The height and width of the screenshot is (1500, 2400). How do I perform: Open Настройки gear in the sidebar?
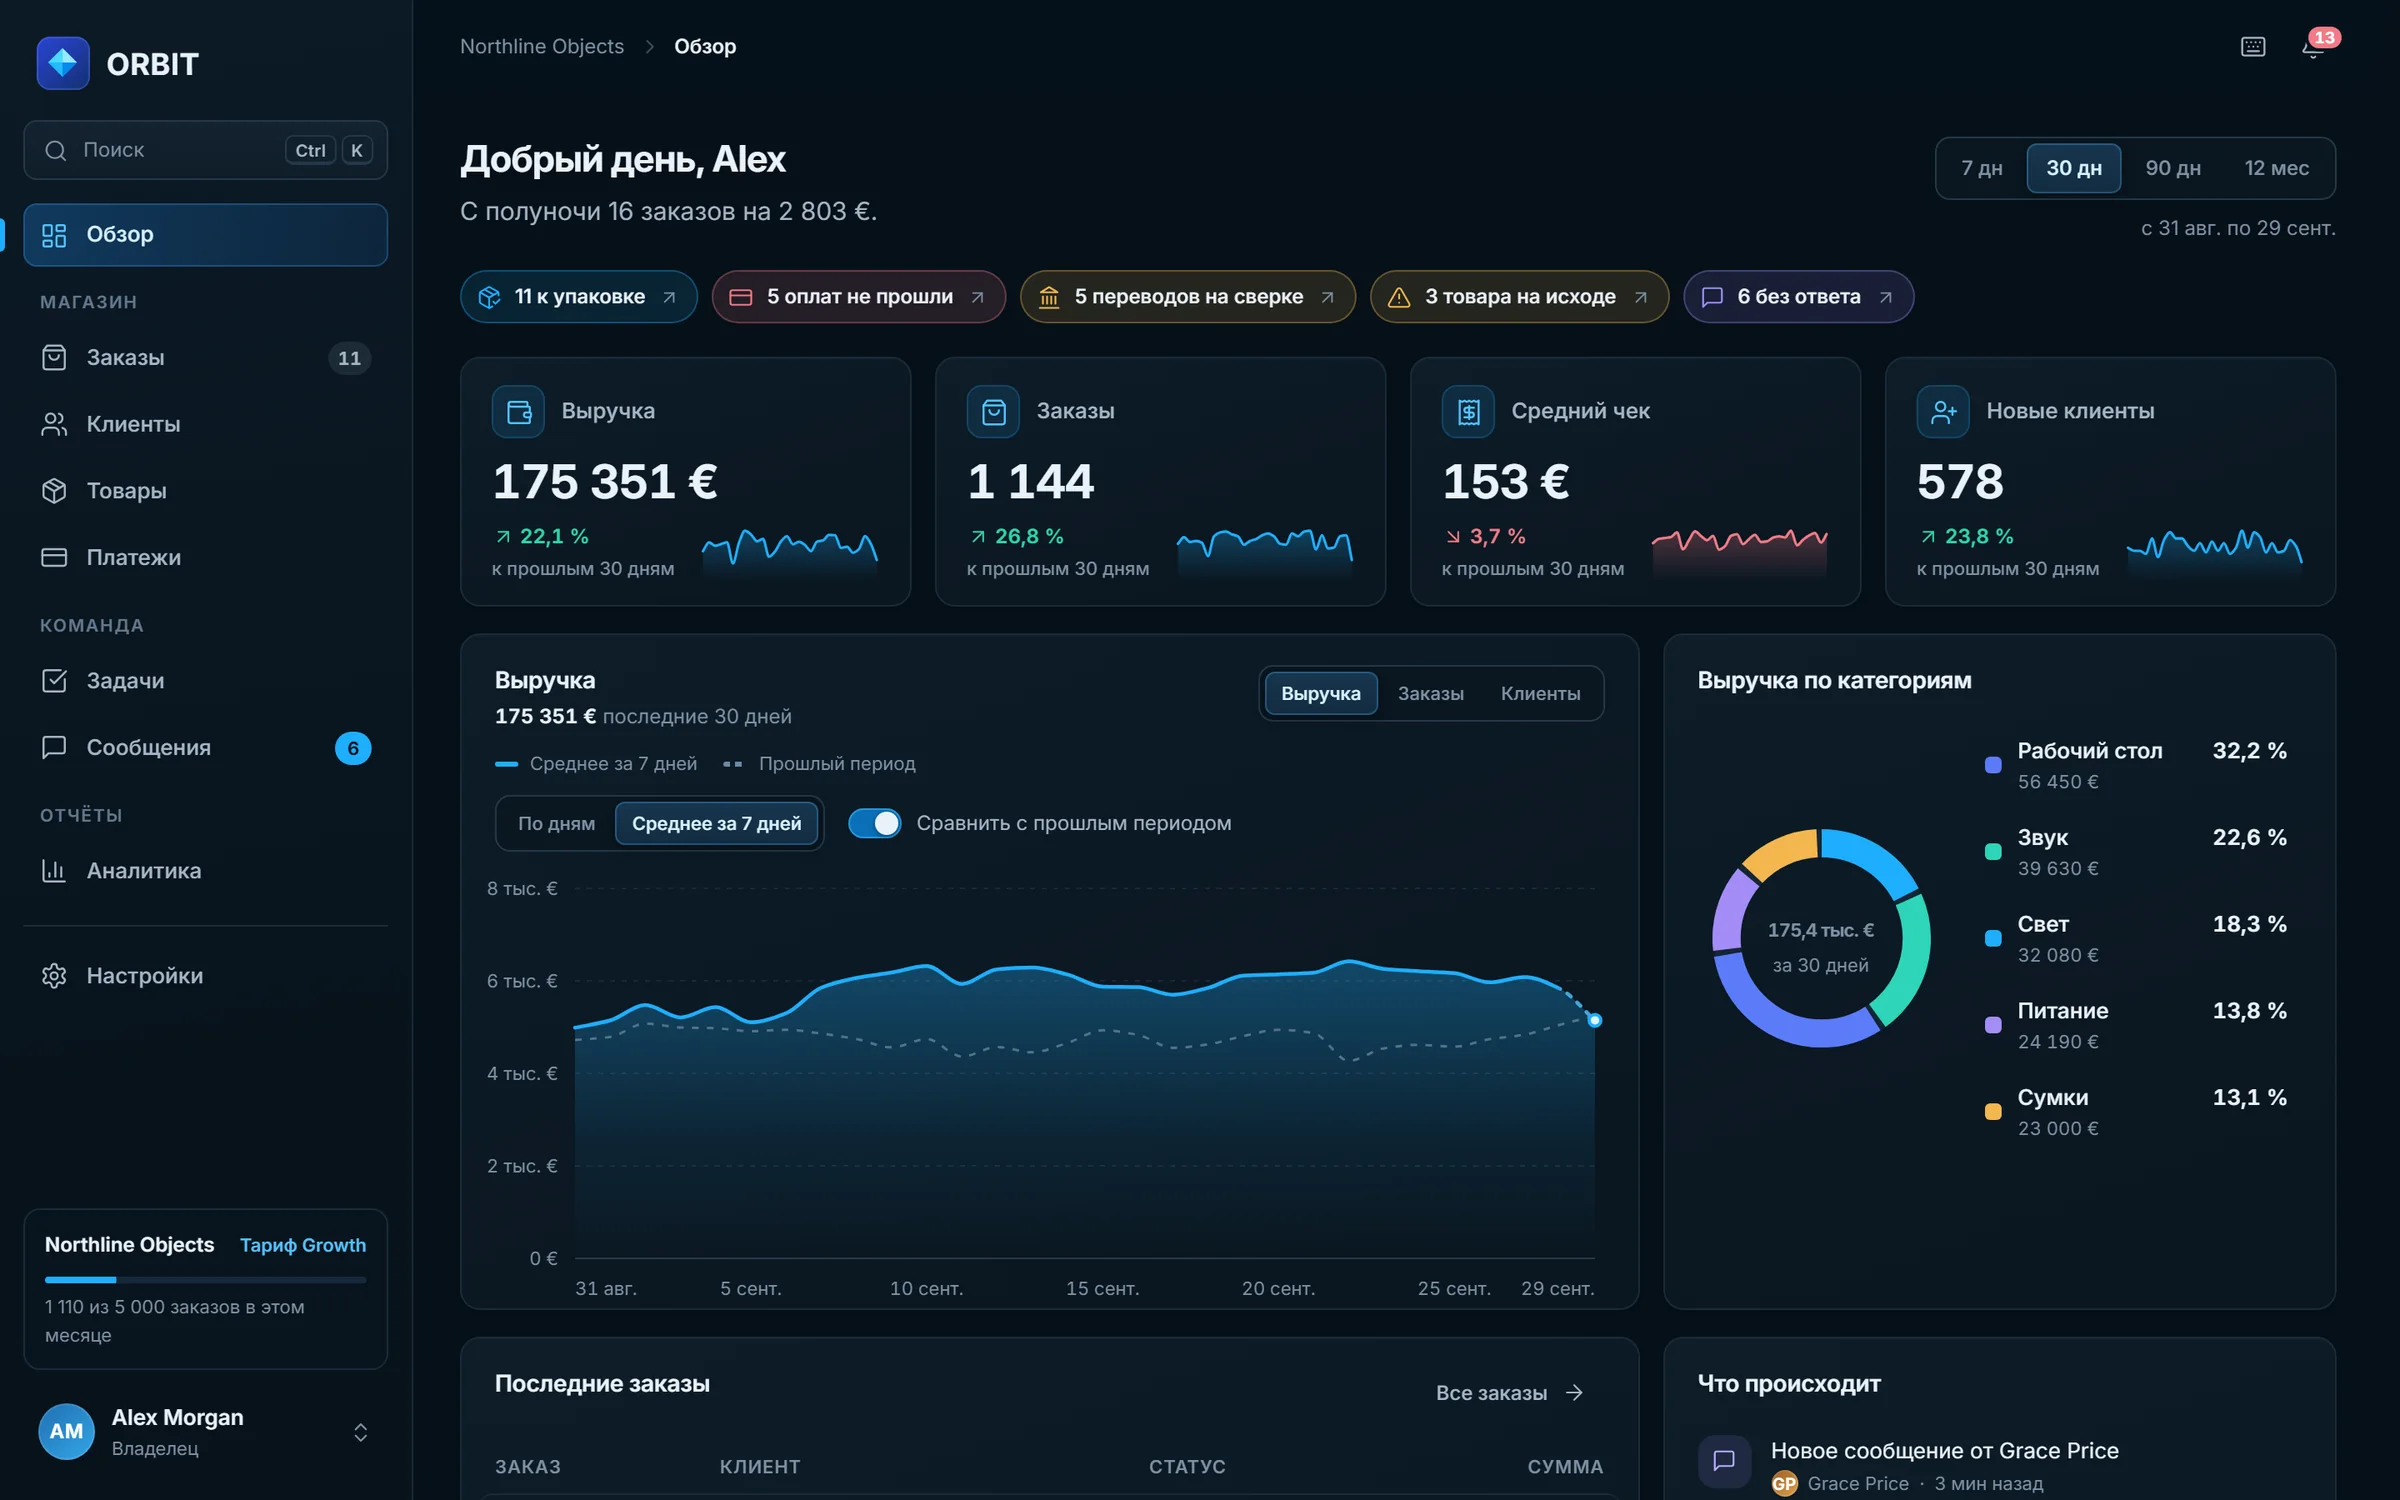[x=205, y=975]
